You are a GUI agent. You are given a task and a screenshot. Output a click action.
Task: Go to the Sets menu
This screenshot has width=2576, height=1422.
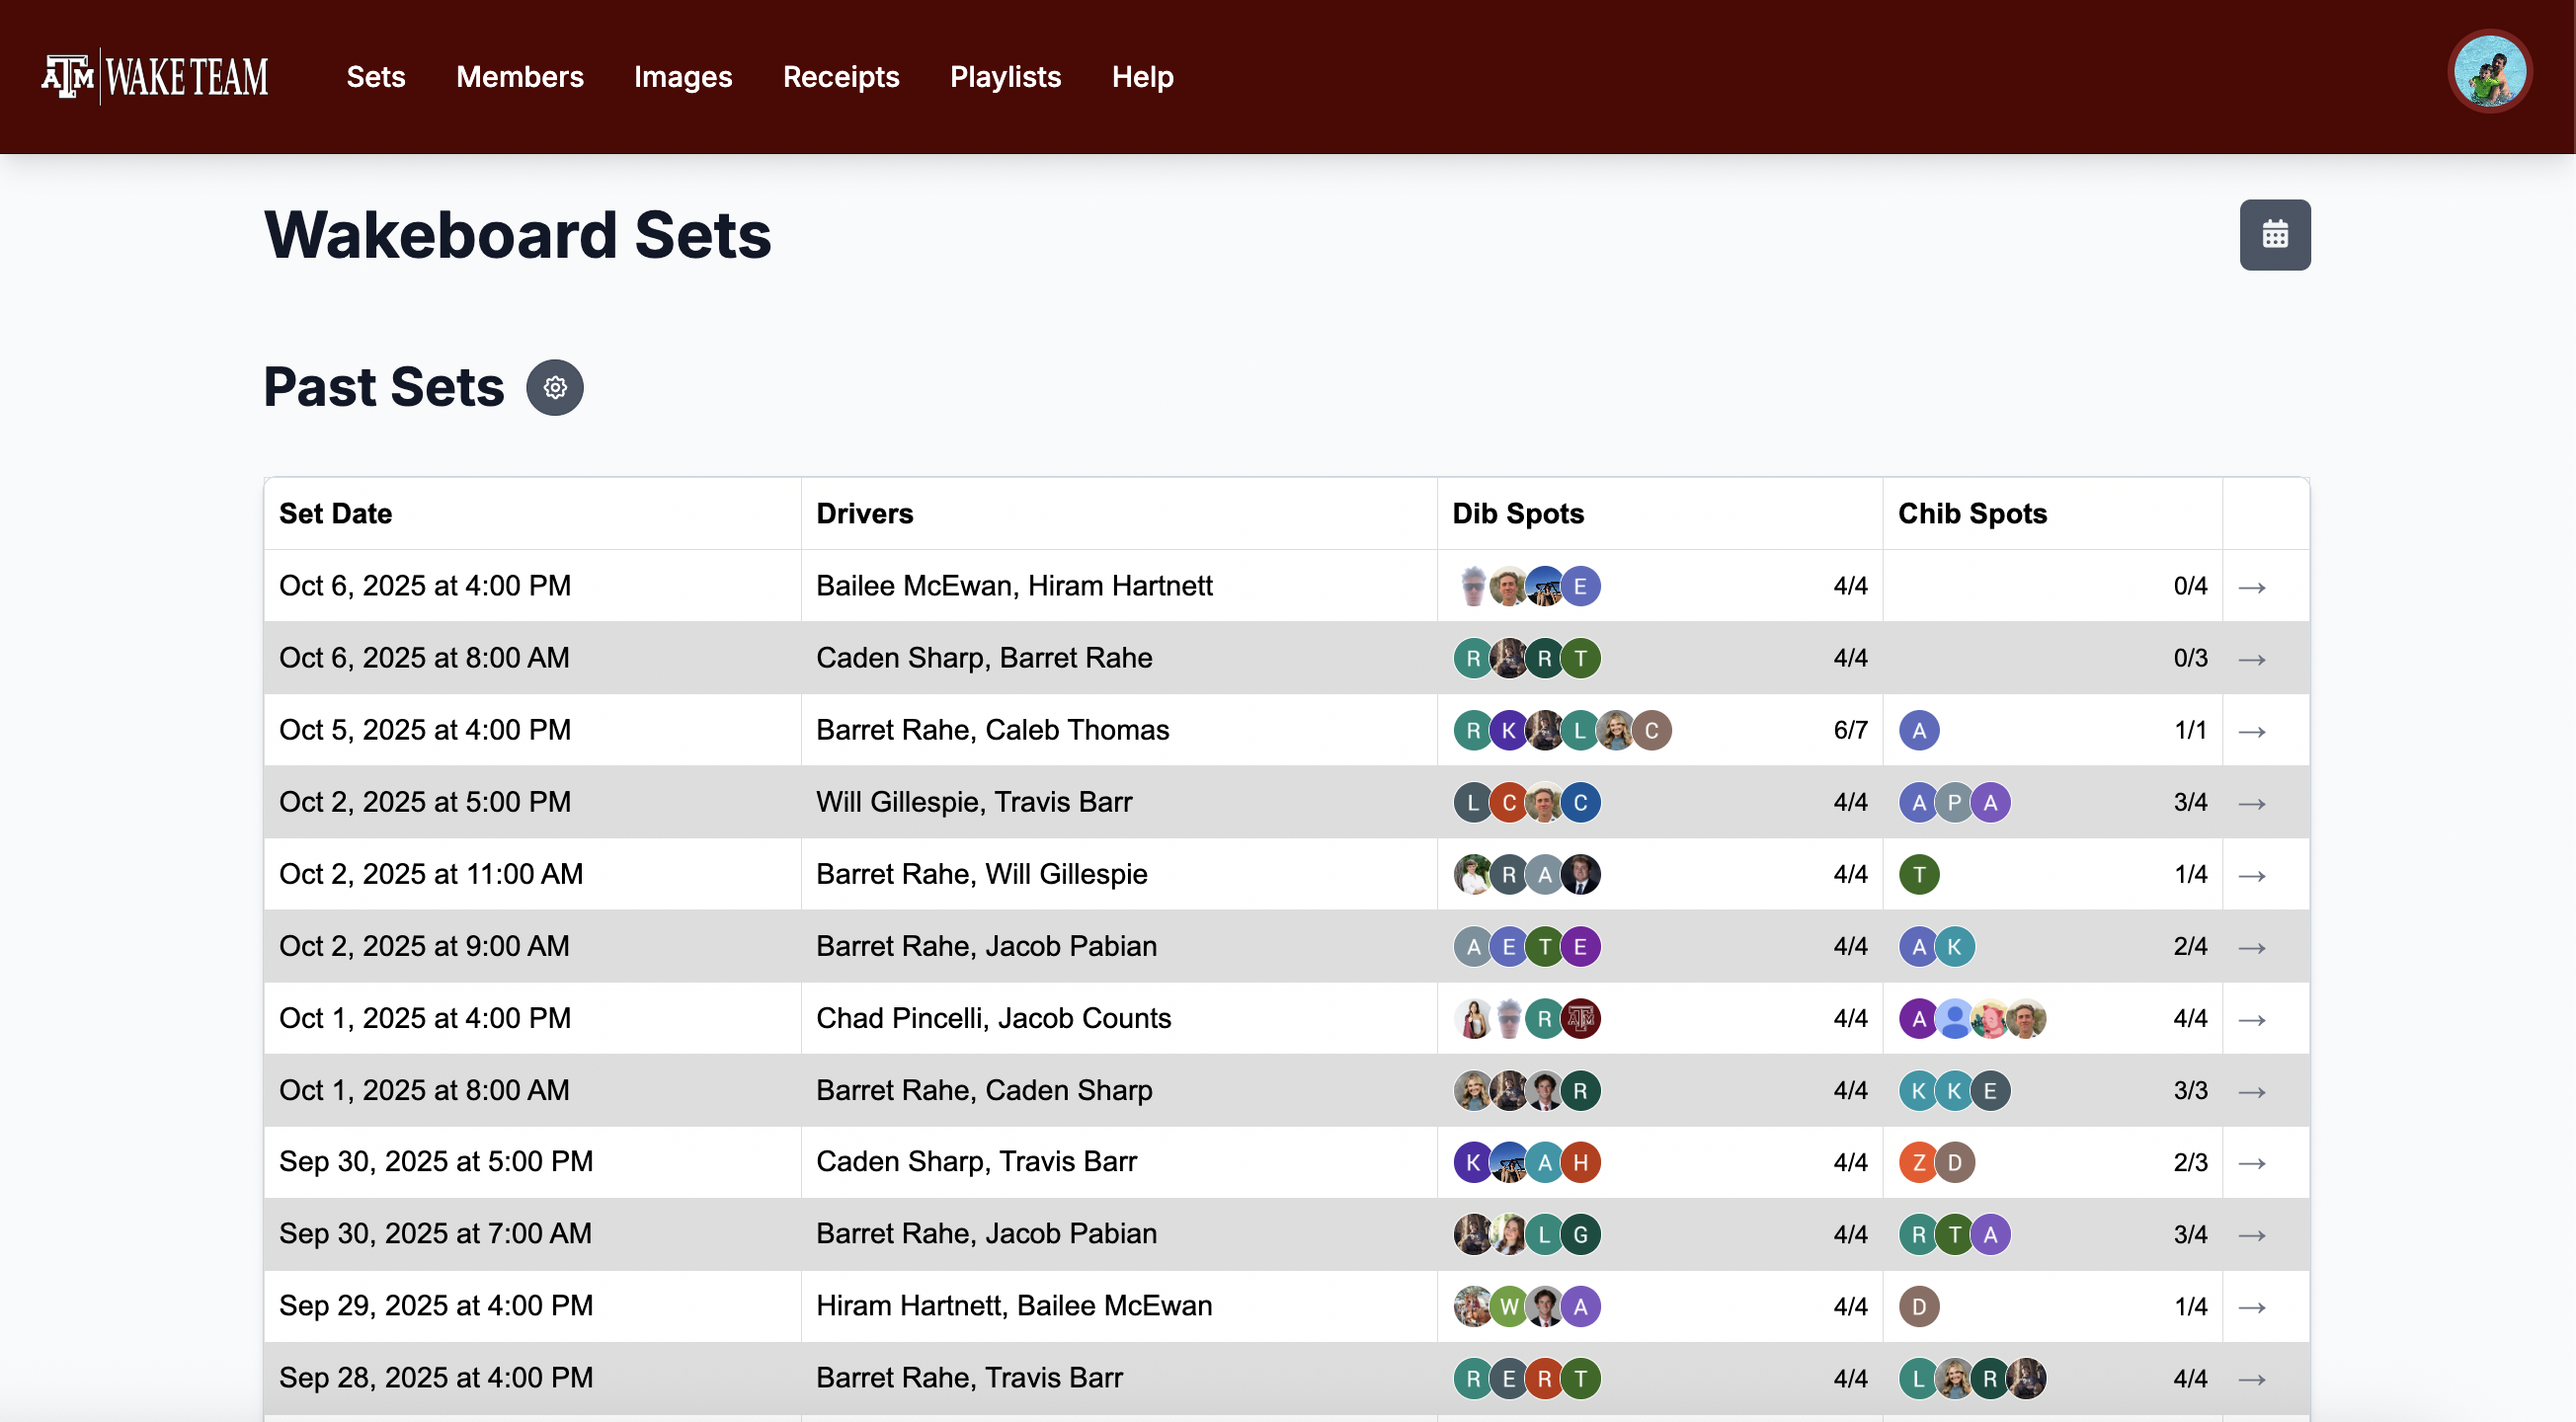pos(376,77)
